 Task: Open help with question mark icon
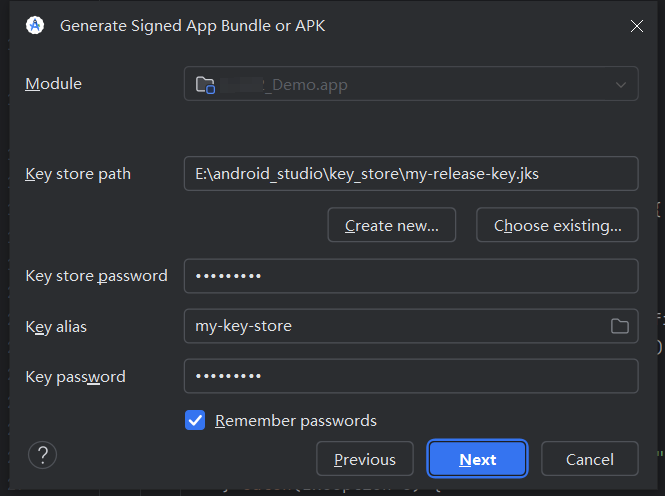pos(42,455)
